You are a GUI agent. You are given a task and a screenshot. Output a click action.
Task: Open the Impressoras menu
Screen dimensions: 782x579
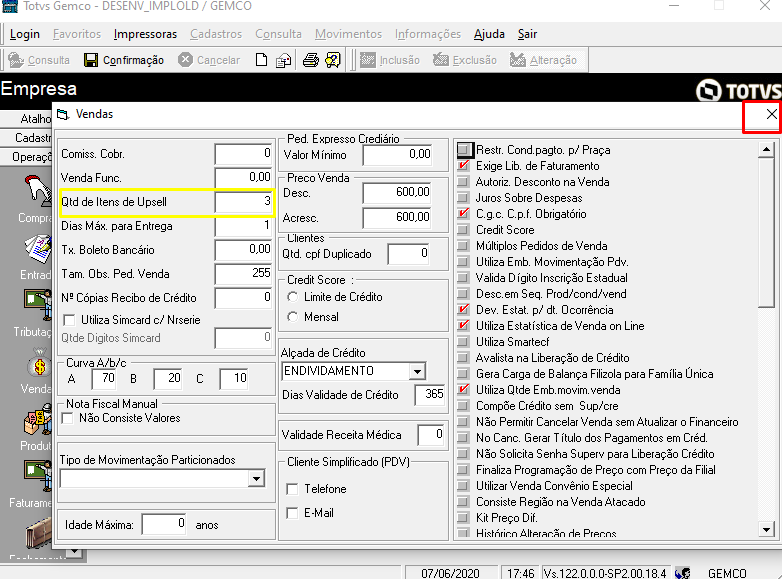tap(145, 34)
